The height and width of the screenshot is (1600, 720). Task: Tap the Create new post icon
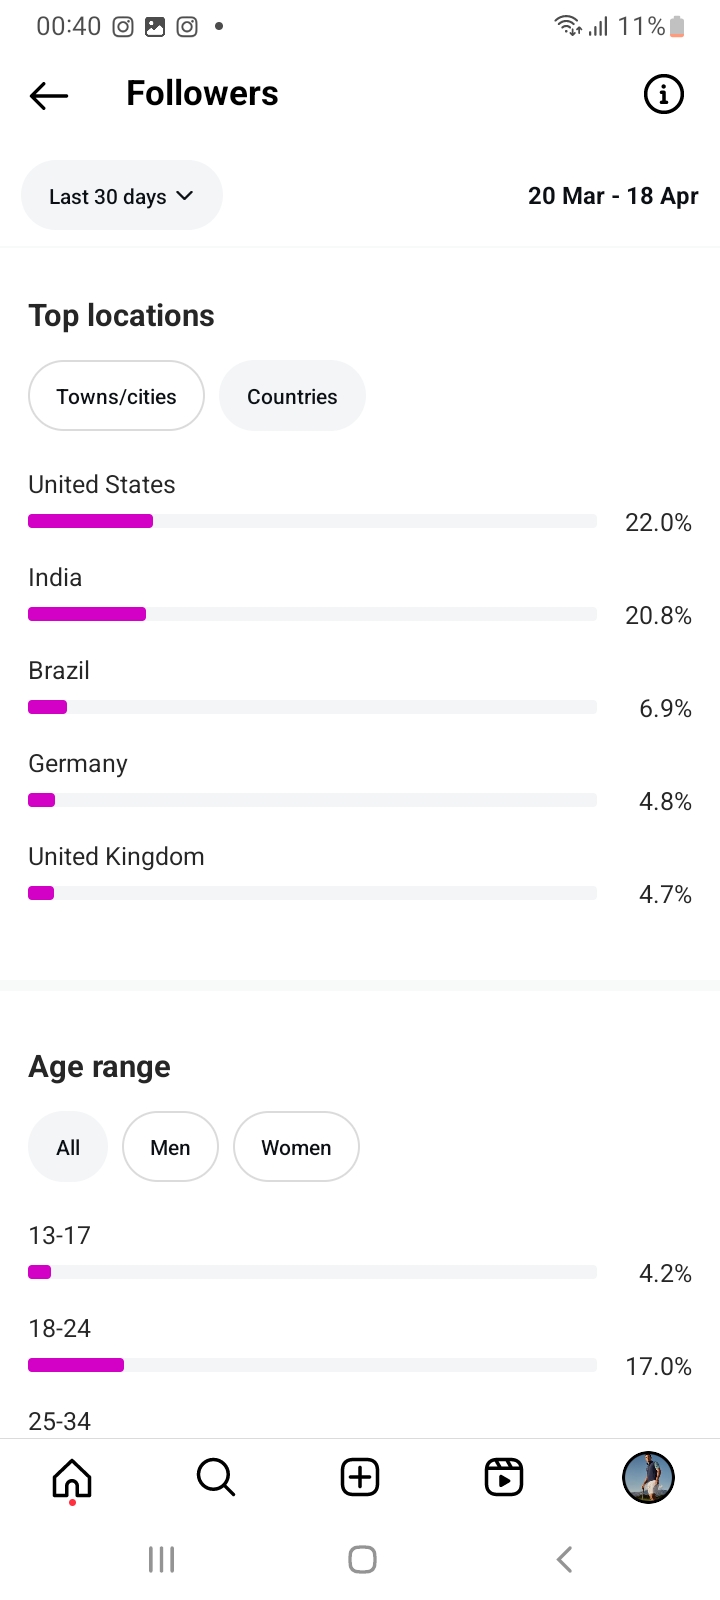click(360, 1477)
